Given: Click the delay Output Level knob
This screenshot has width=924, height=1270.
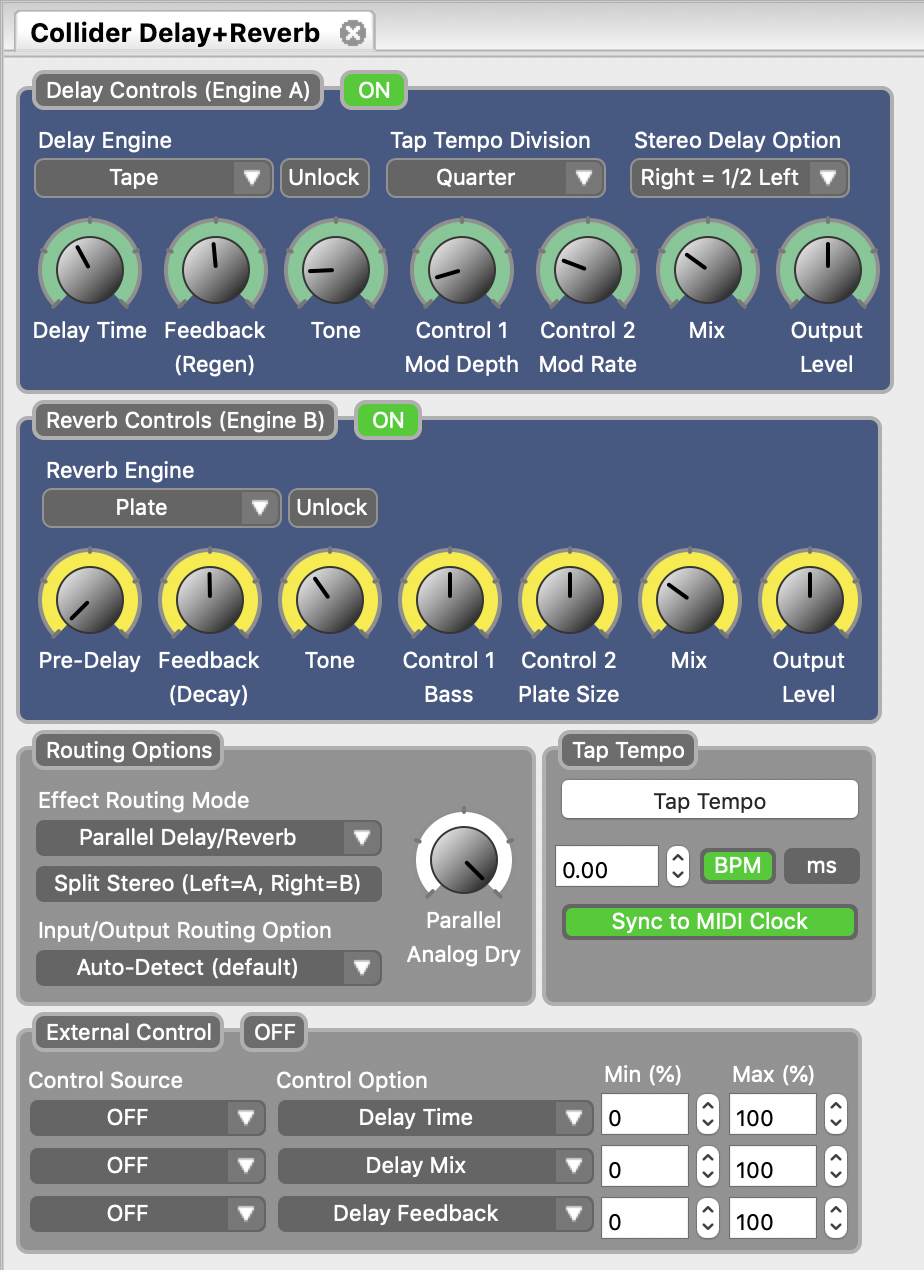Looking at the screenshot, I should click(827, 270).
